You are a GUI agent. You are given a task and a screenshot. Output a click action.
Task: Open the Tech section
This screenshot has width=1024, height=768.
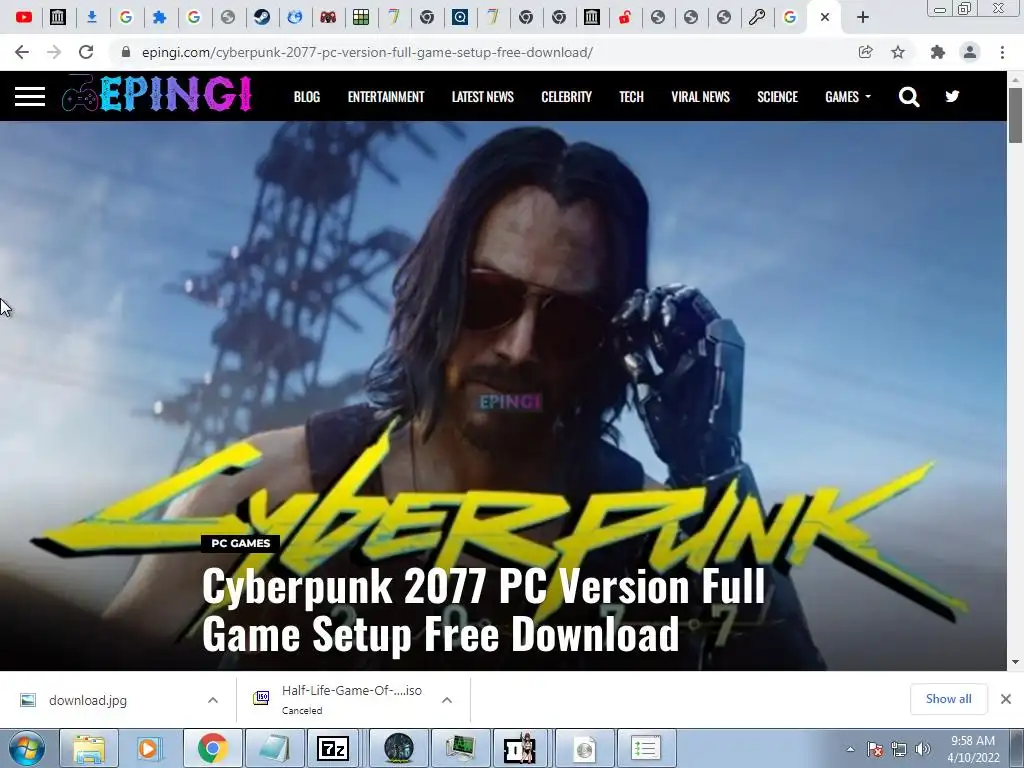632,97
